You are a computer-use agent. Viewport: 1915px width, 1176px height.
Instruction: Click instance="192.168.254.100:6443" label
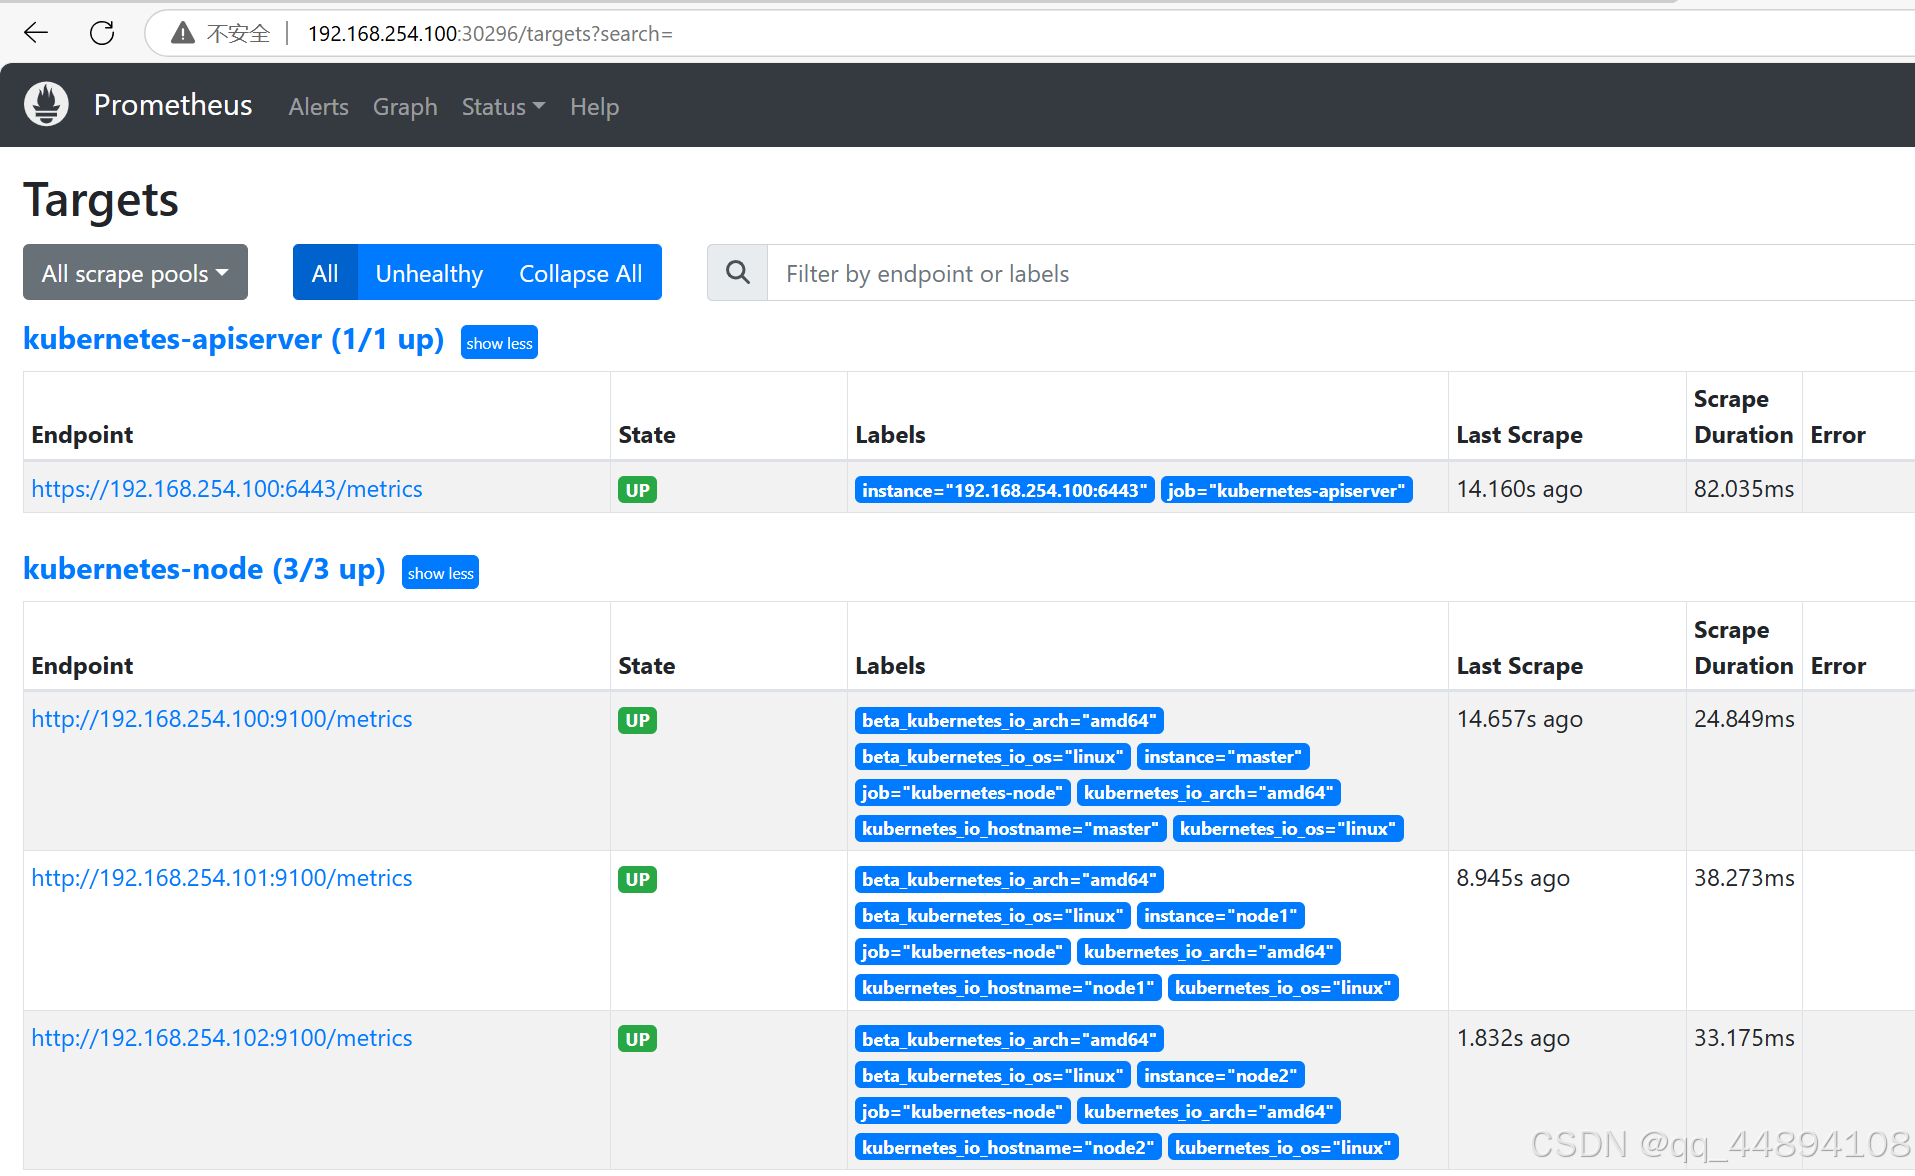(x=1004, y=490)
